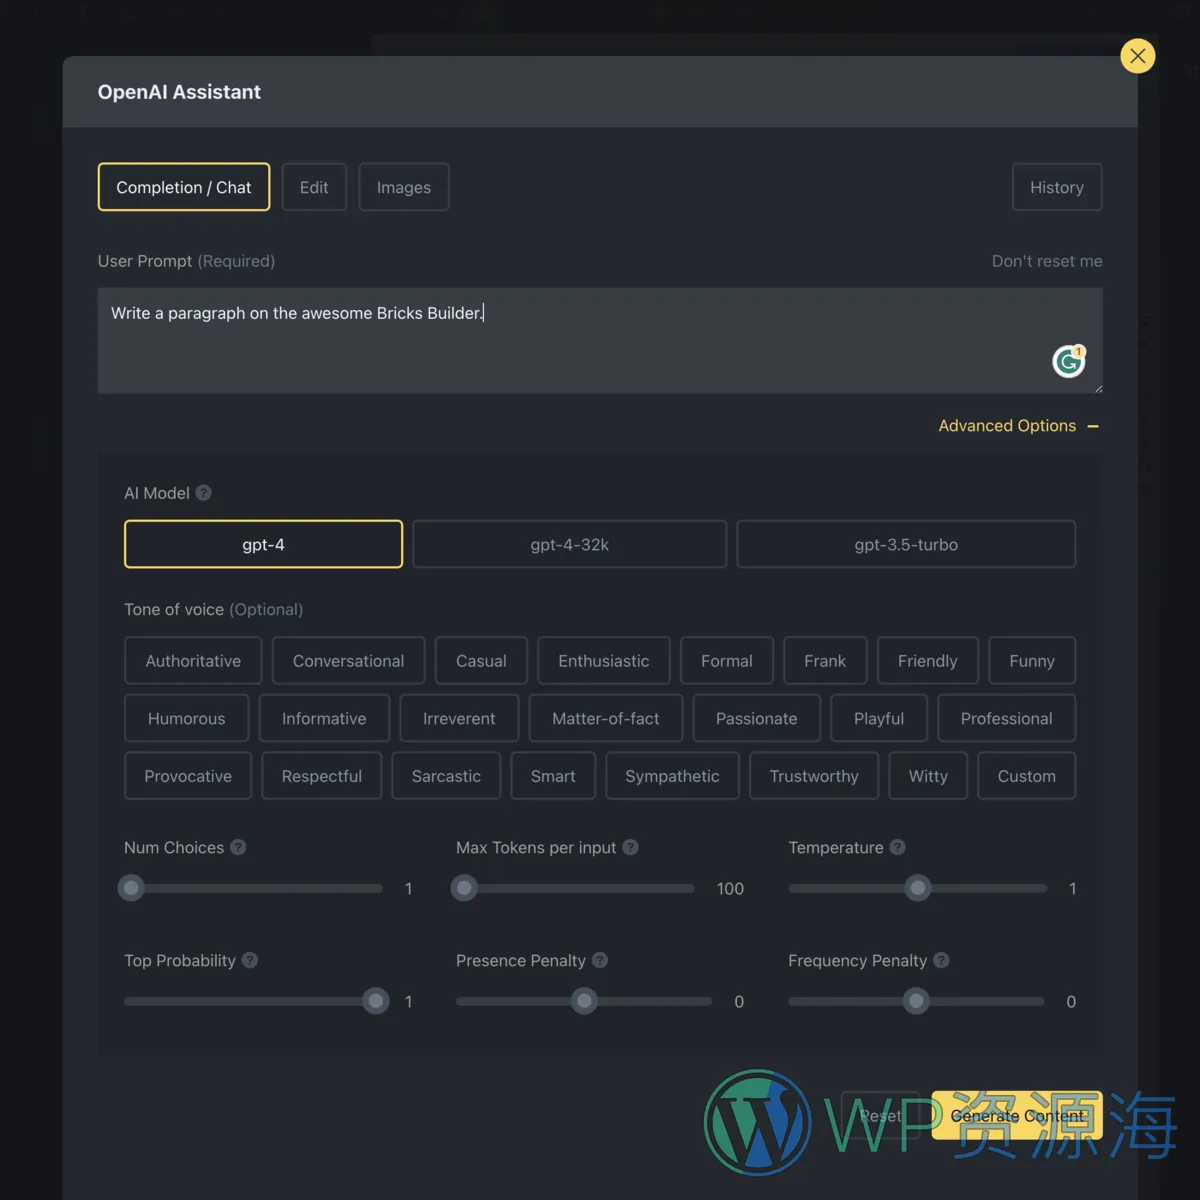Show help for Max Tokens per input

tap(630, 847)
